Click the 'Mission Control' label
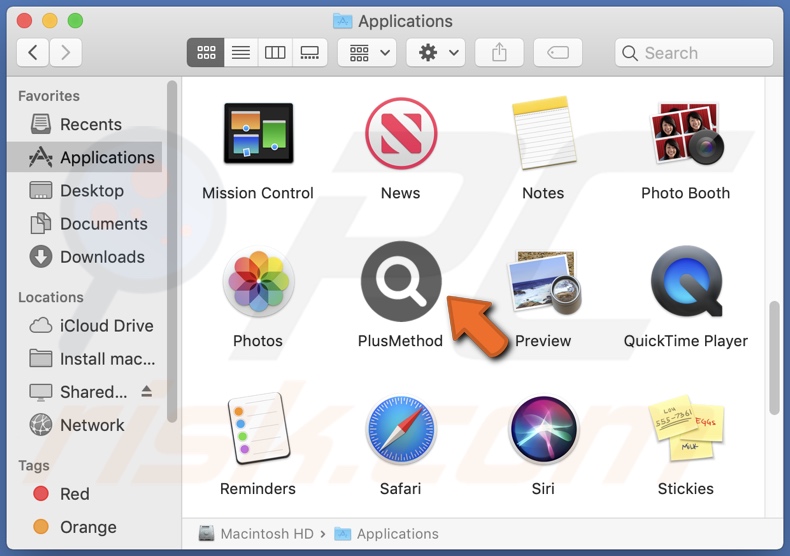The image size is (790, 556). (258, 193)
